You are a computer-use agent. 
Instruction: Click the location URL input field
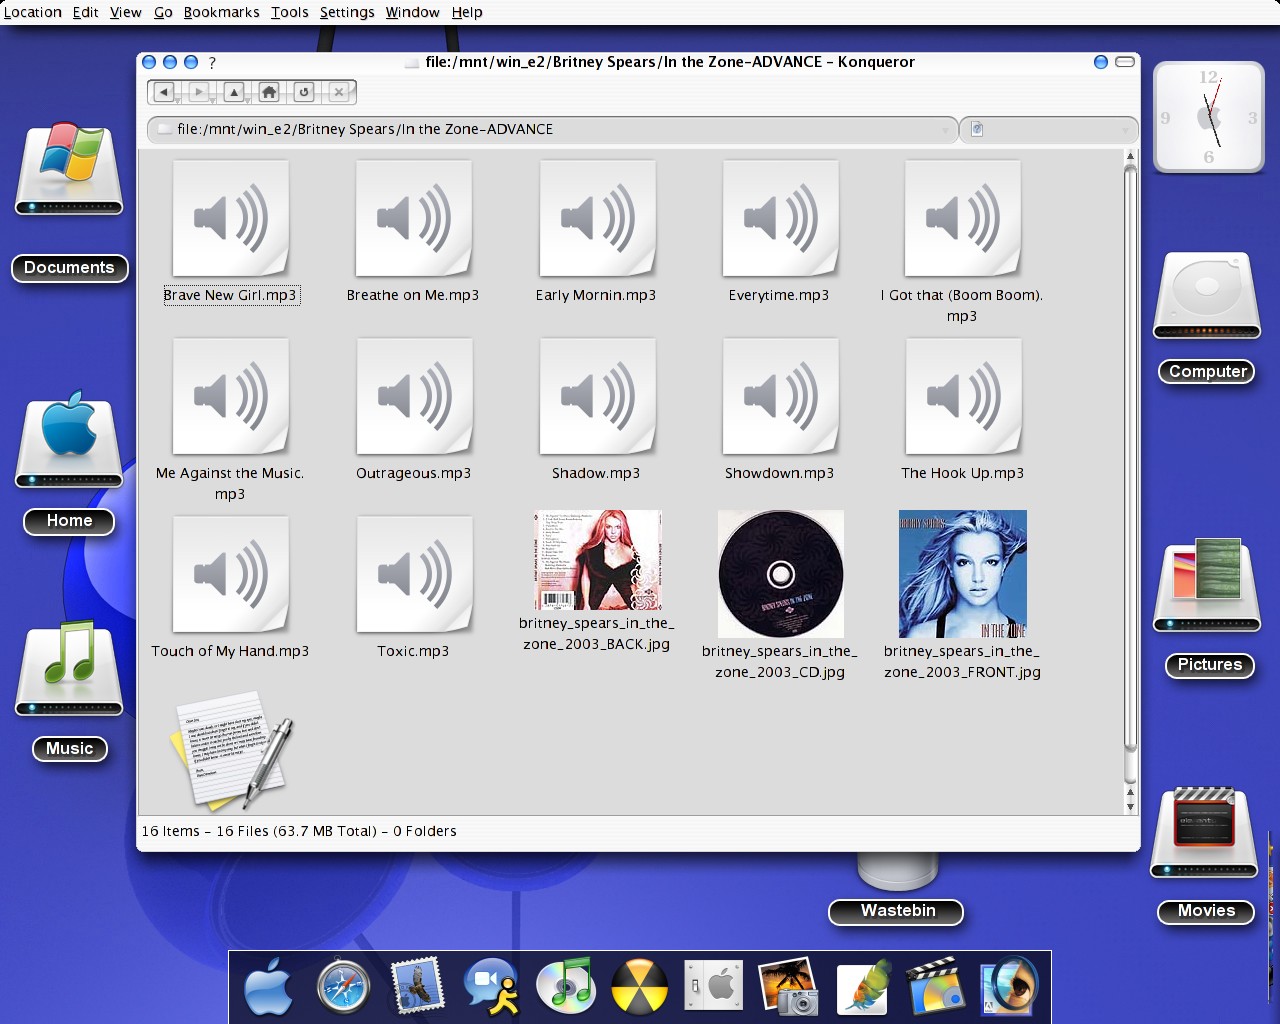tap(551, 129)
